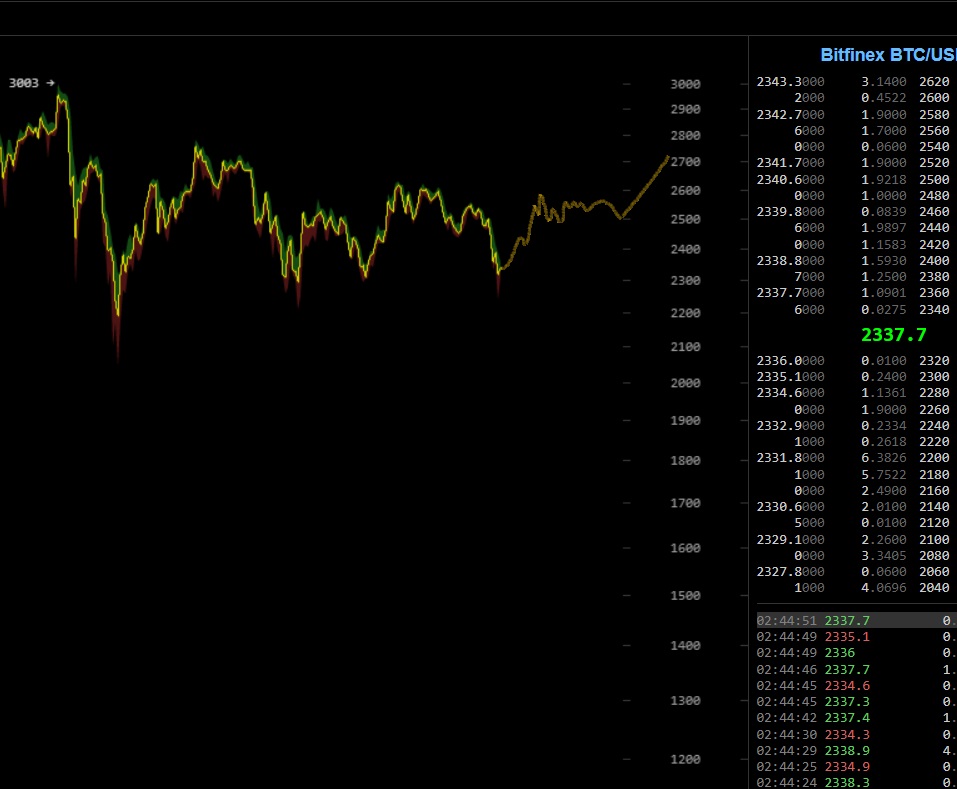Viewport: 957px width, 789px height.
Task: Select the trade time 02:44:25
Action: (x=787, y=767)
